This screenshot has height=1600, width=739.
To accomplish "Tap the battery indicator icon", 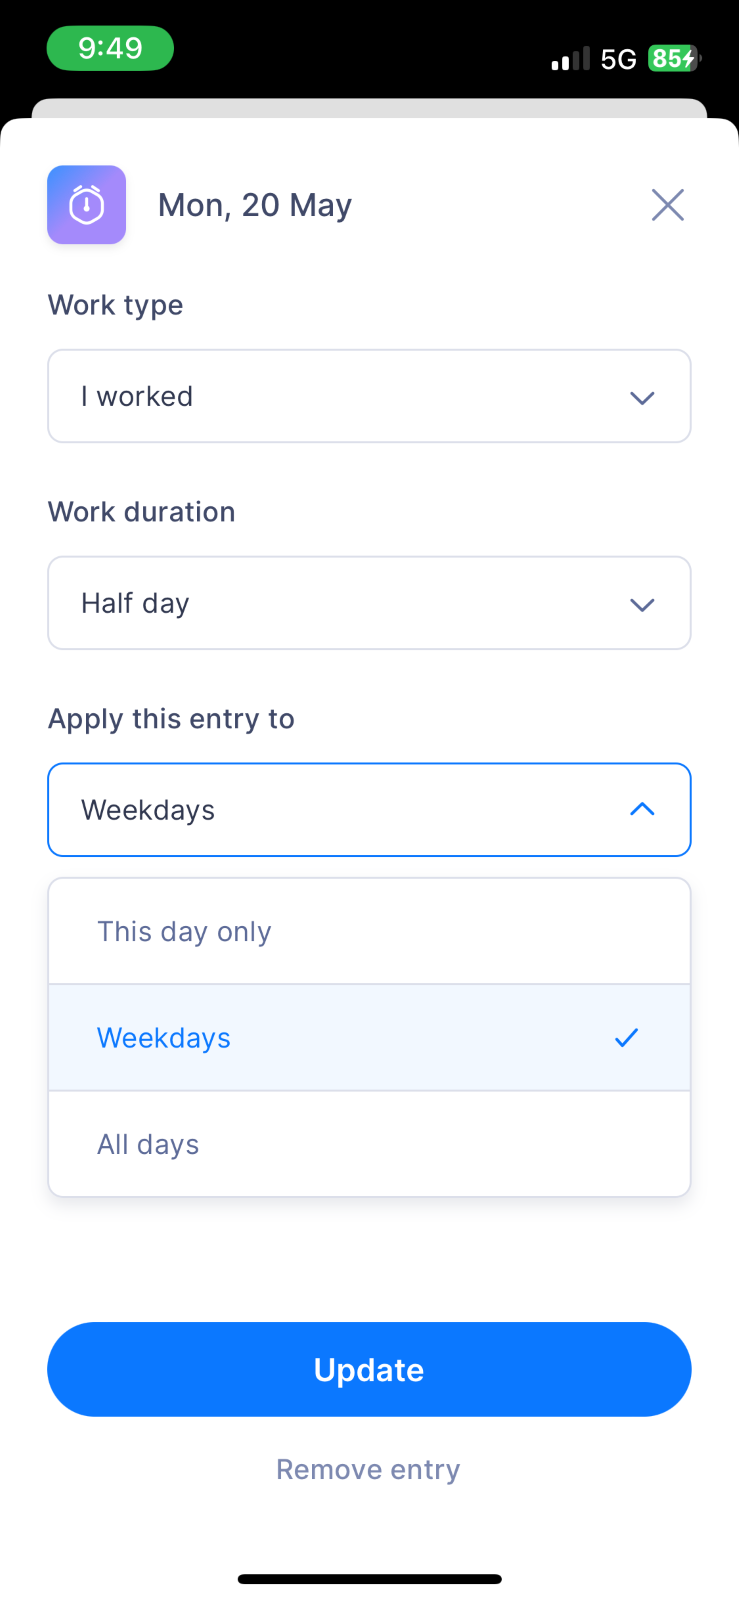I will (675, 59).
